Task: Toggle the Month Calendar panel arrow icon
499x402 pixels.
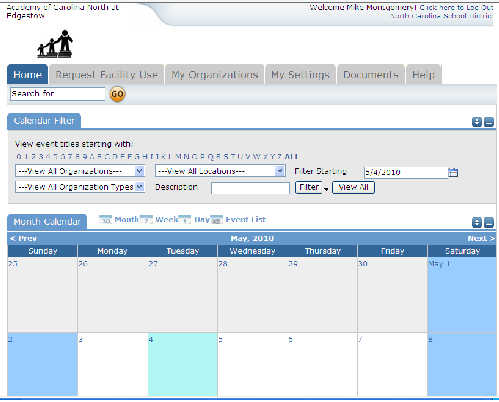Action: pos(477,222)
